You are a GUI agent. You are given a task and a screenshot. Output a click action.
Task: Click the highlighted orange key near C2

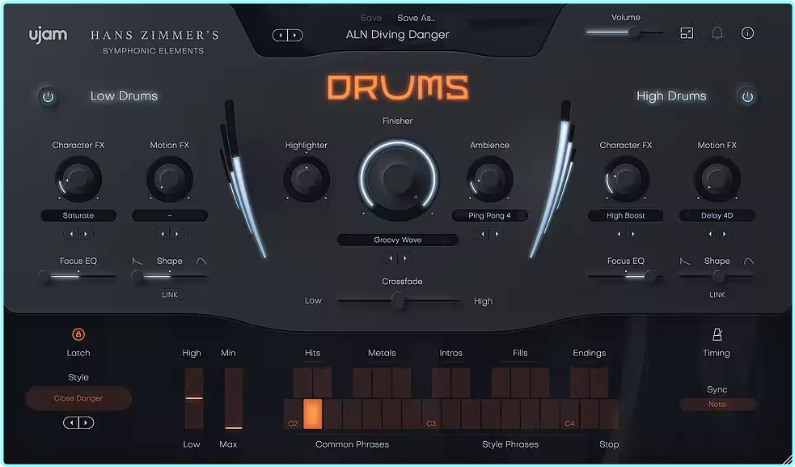pos(312,414)
